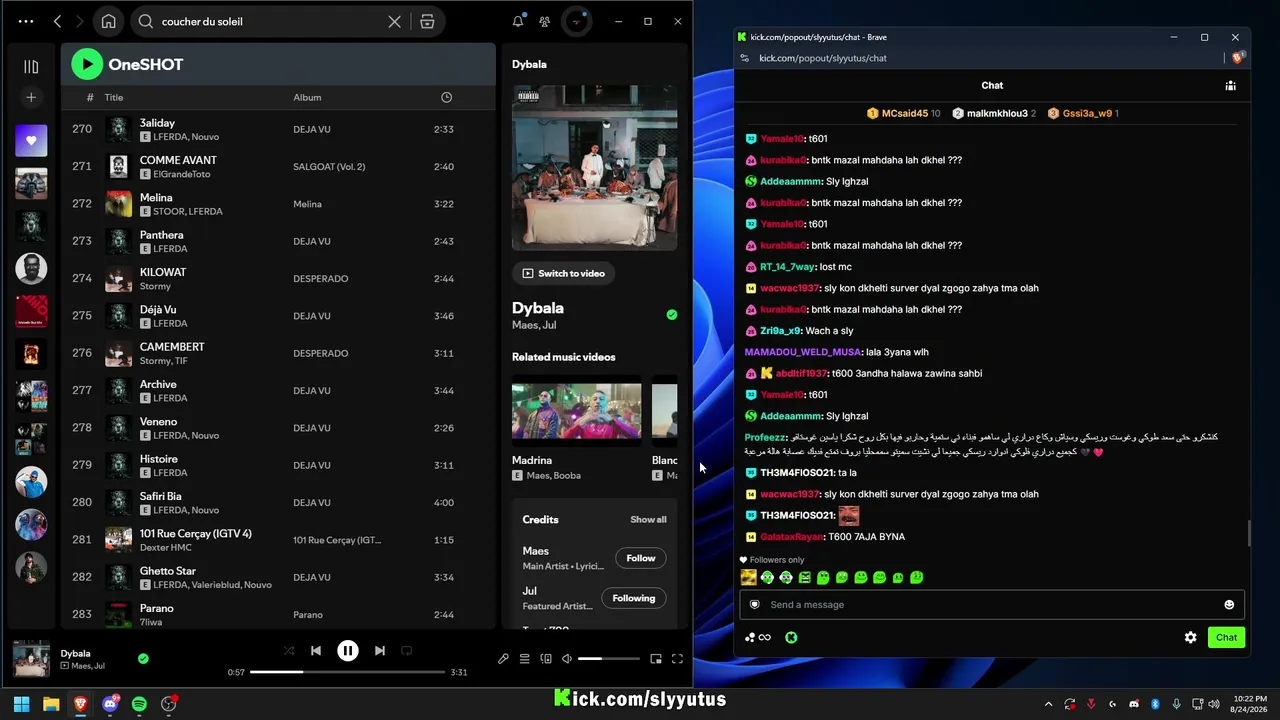This screenshot has height=720, width=1280.
Task: Open the play queue
Action: [x=524, y=659]
